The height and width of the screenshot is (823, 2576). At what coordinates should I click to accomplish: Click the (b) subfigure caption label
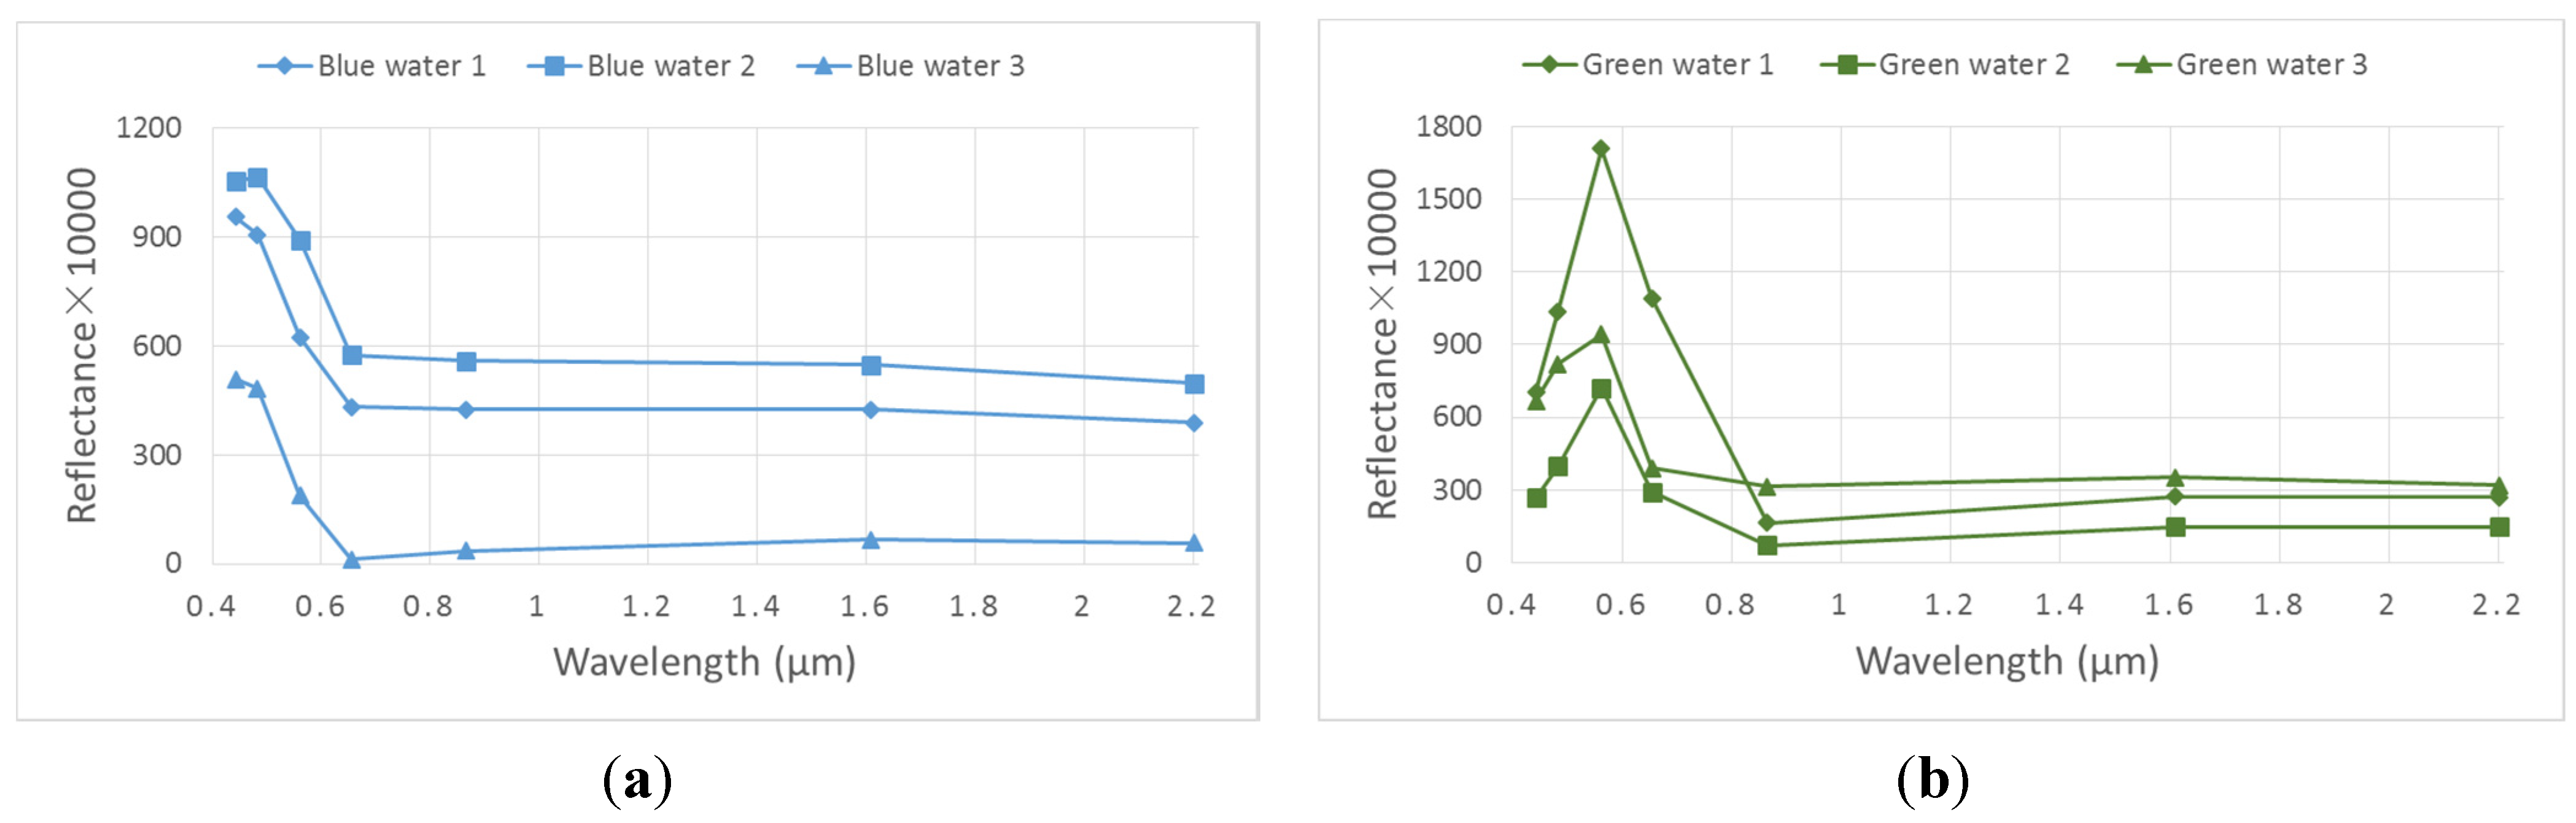[1933, 779]
